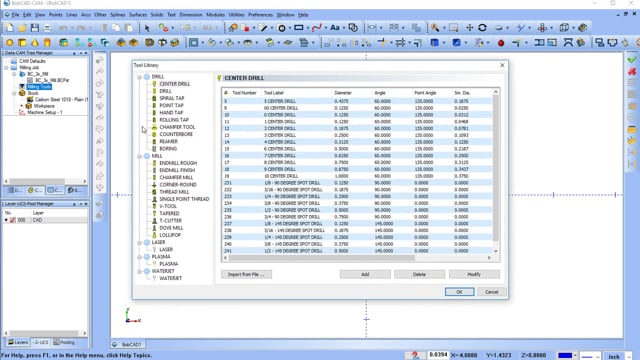Image resolution: width=640 pixels, height=360 pixels.
Task: Choose the red spline curve tool
Action: (316, 28)
